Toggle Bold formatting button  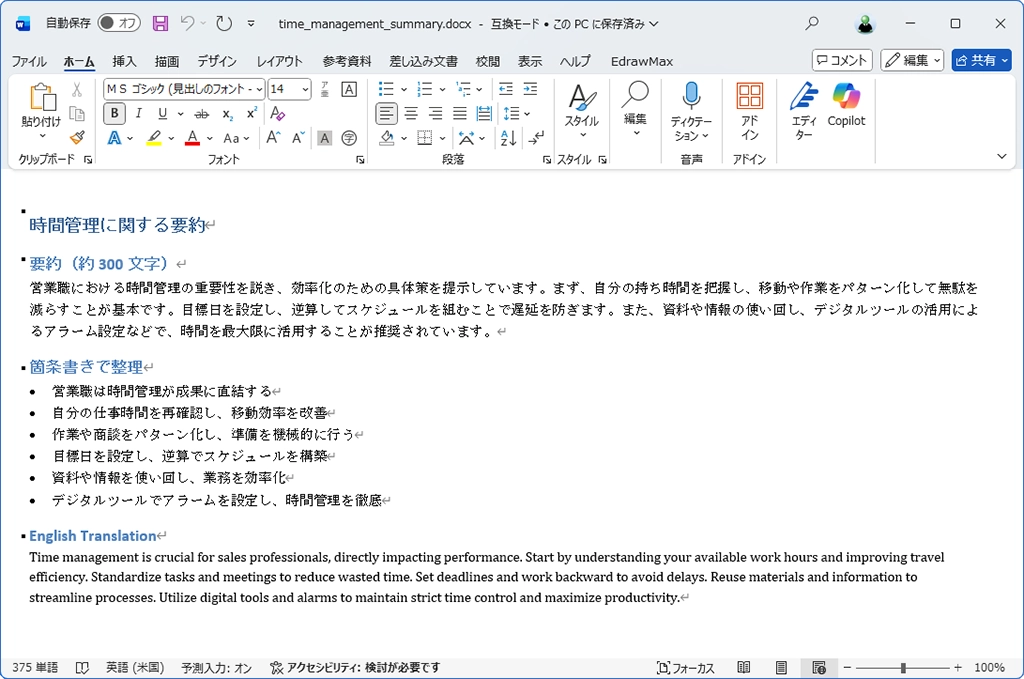115,114
